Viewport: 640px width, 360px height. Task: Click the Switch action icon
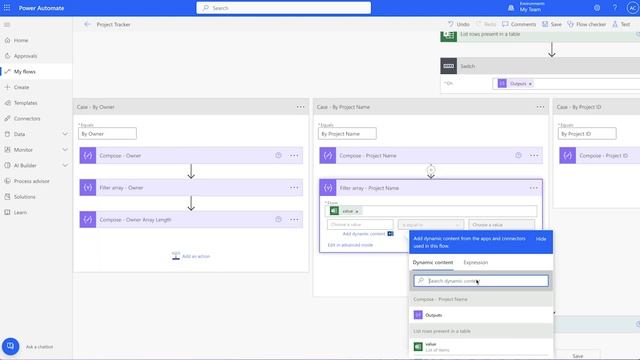point(448,66)
